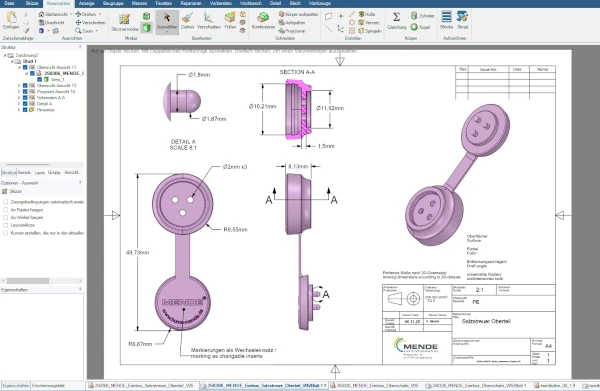Switch to the Skizze ribbon tab

pos(32,3)
